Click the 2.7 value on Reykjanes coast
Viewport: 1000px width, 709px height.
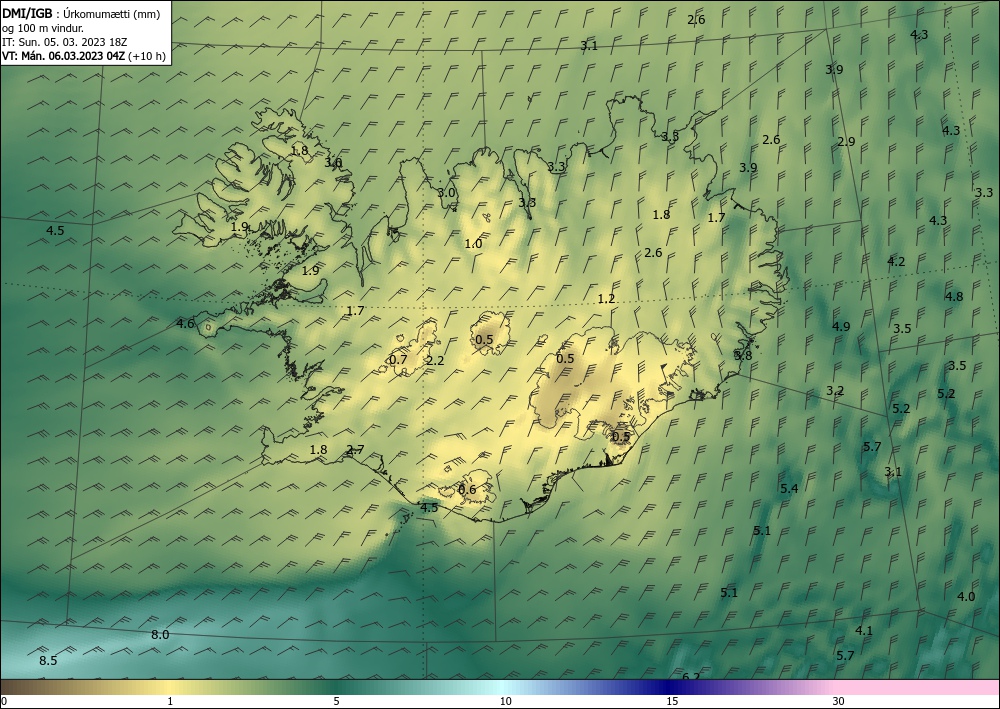(355, 450)
